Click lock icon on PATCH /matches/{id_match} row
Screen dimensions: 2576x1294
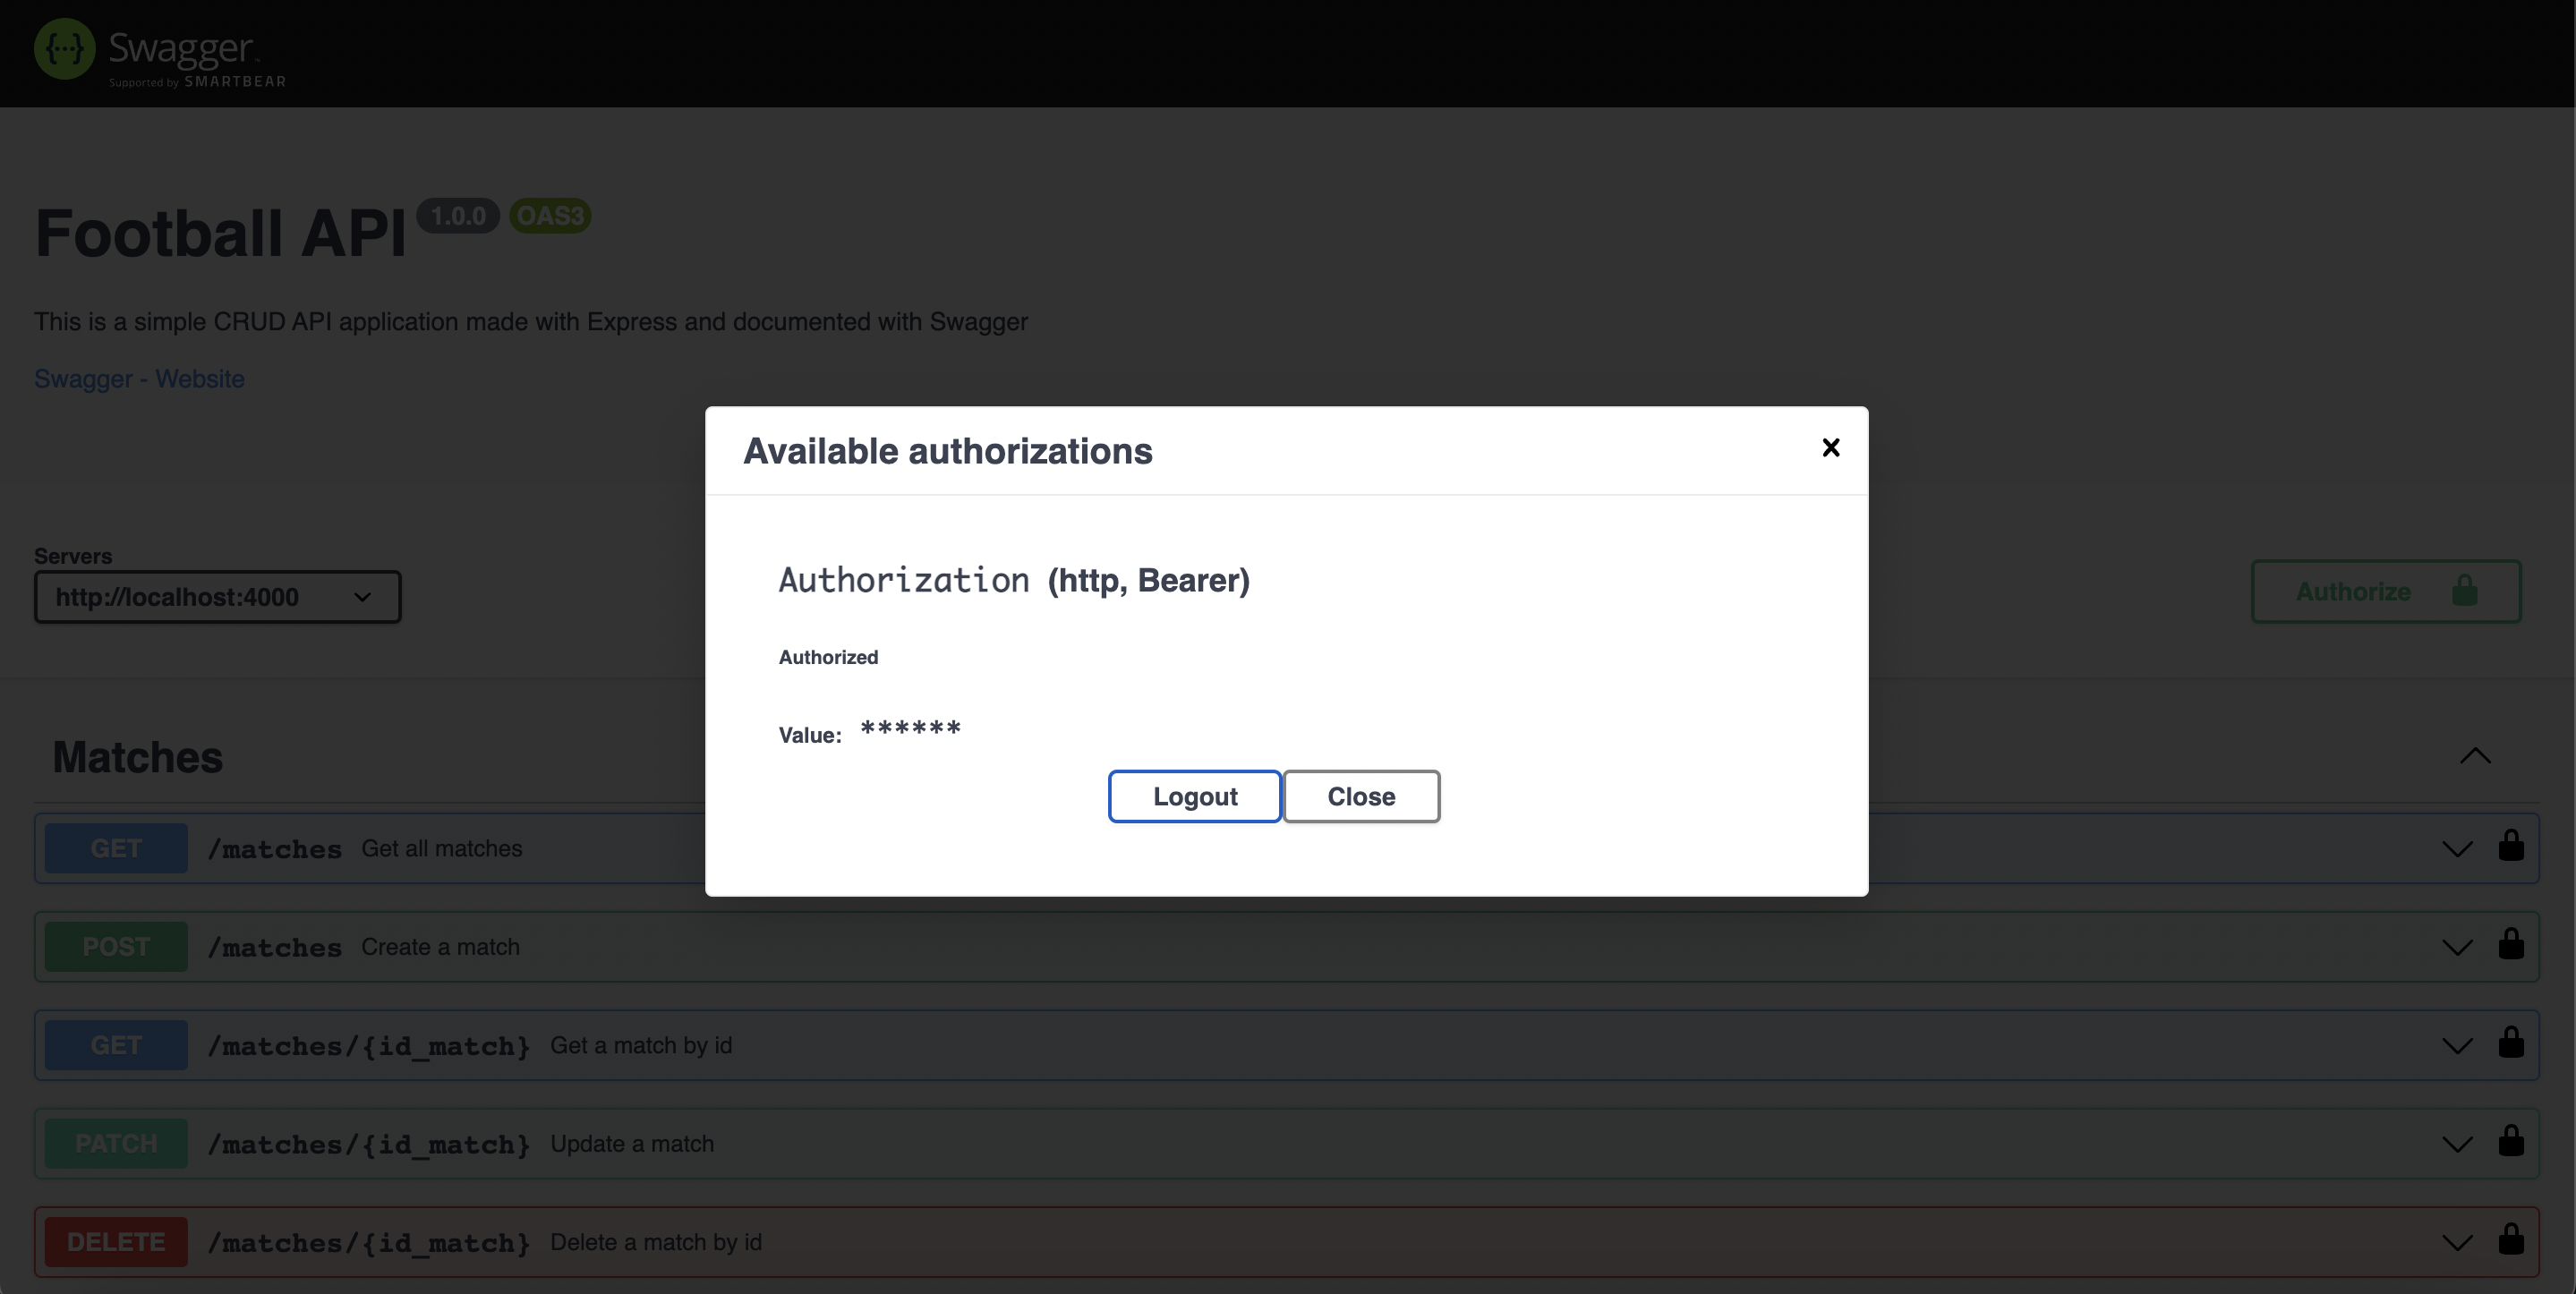(x=2510, y=1141)
